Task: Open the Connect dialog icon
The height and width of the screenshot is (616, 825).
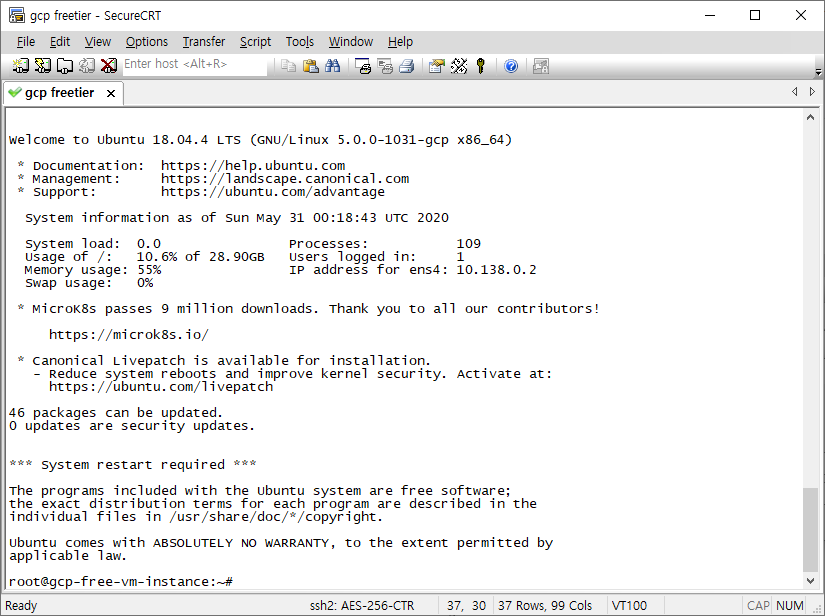Action: click(x=21, y=66)
